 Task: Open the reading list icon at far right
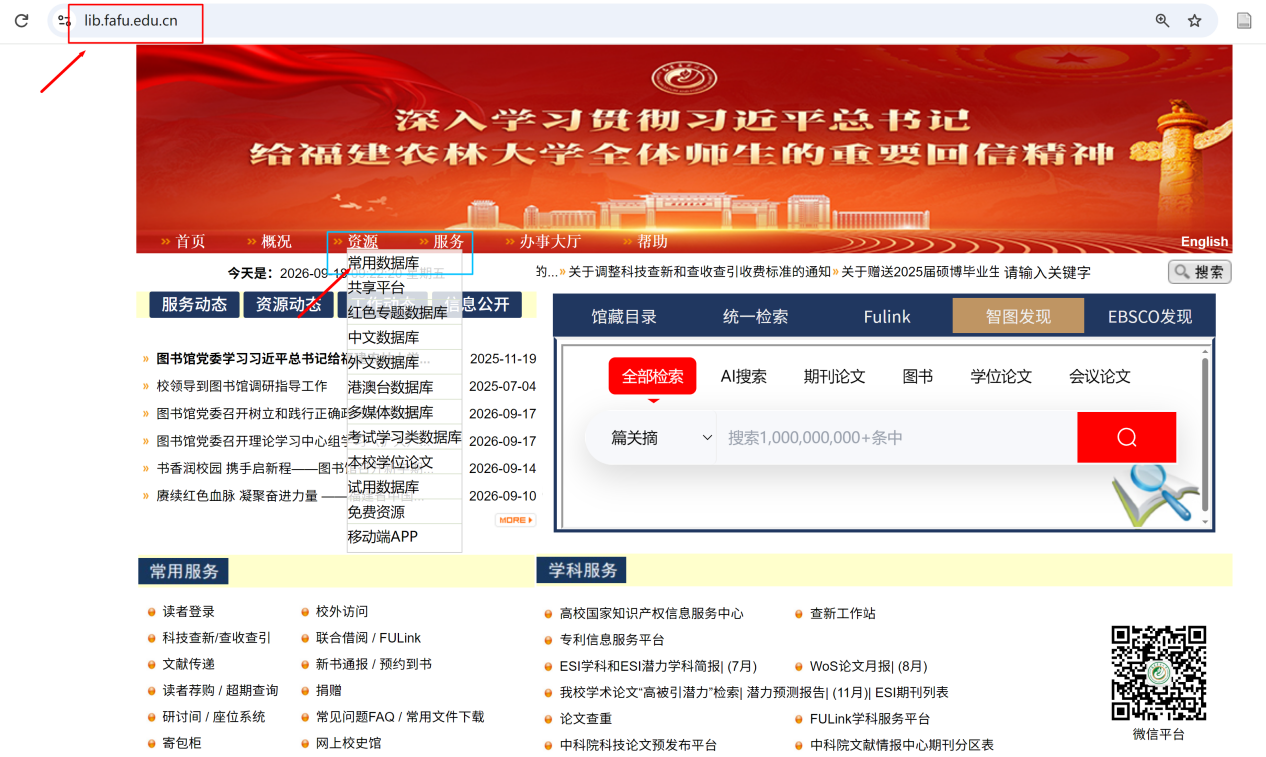pyautogui.click(x=1244, y=20)
